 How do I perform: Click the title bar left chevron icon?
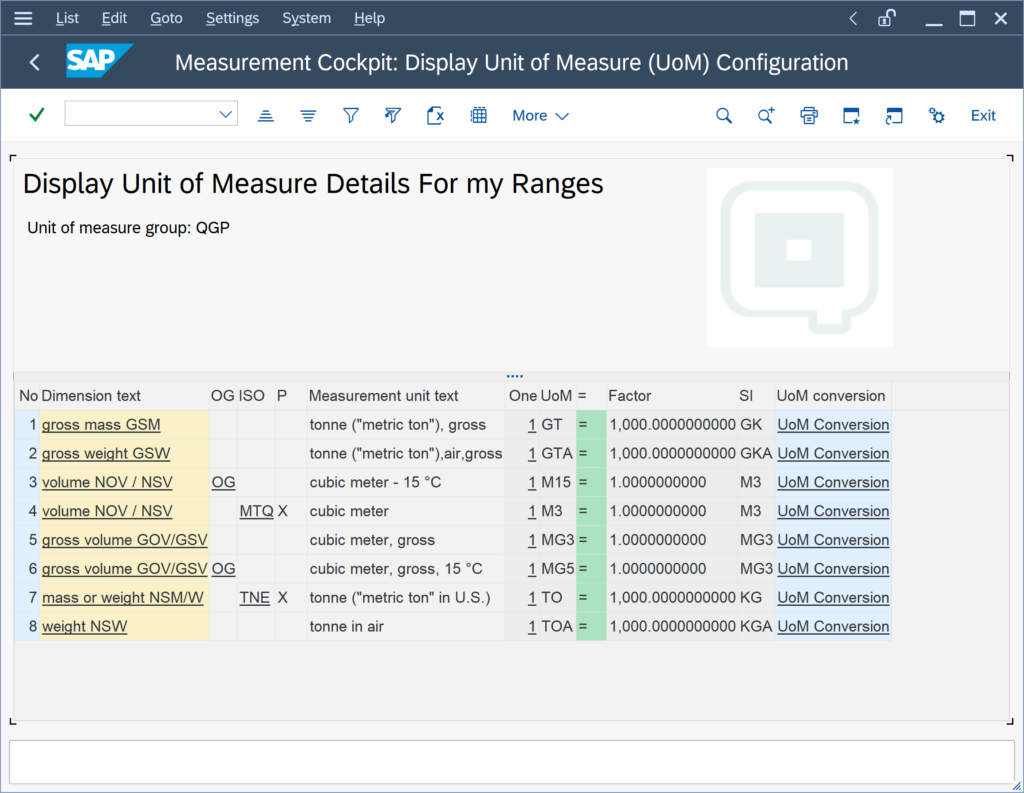click(853, 18)
